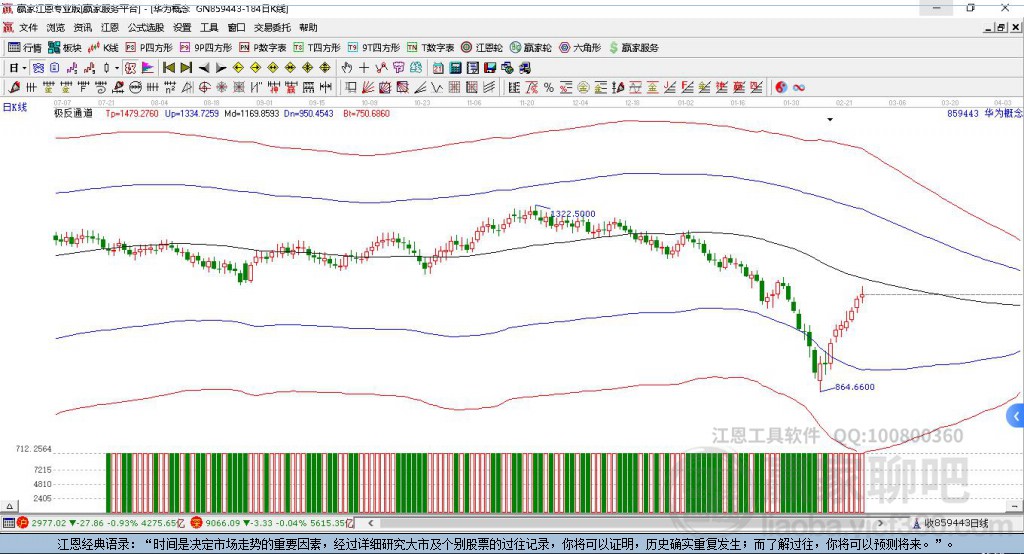Open the 浏览 menu

click(x=56, y=27)
